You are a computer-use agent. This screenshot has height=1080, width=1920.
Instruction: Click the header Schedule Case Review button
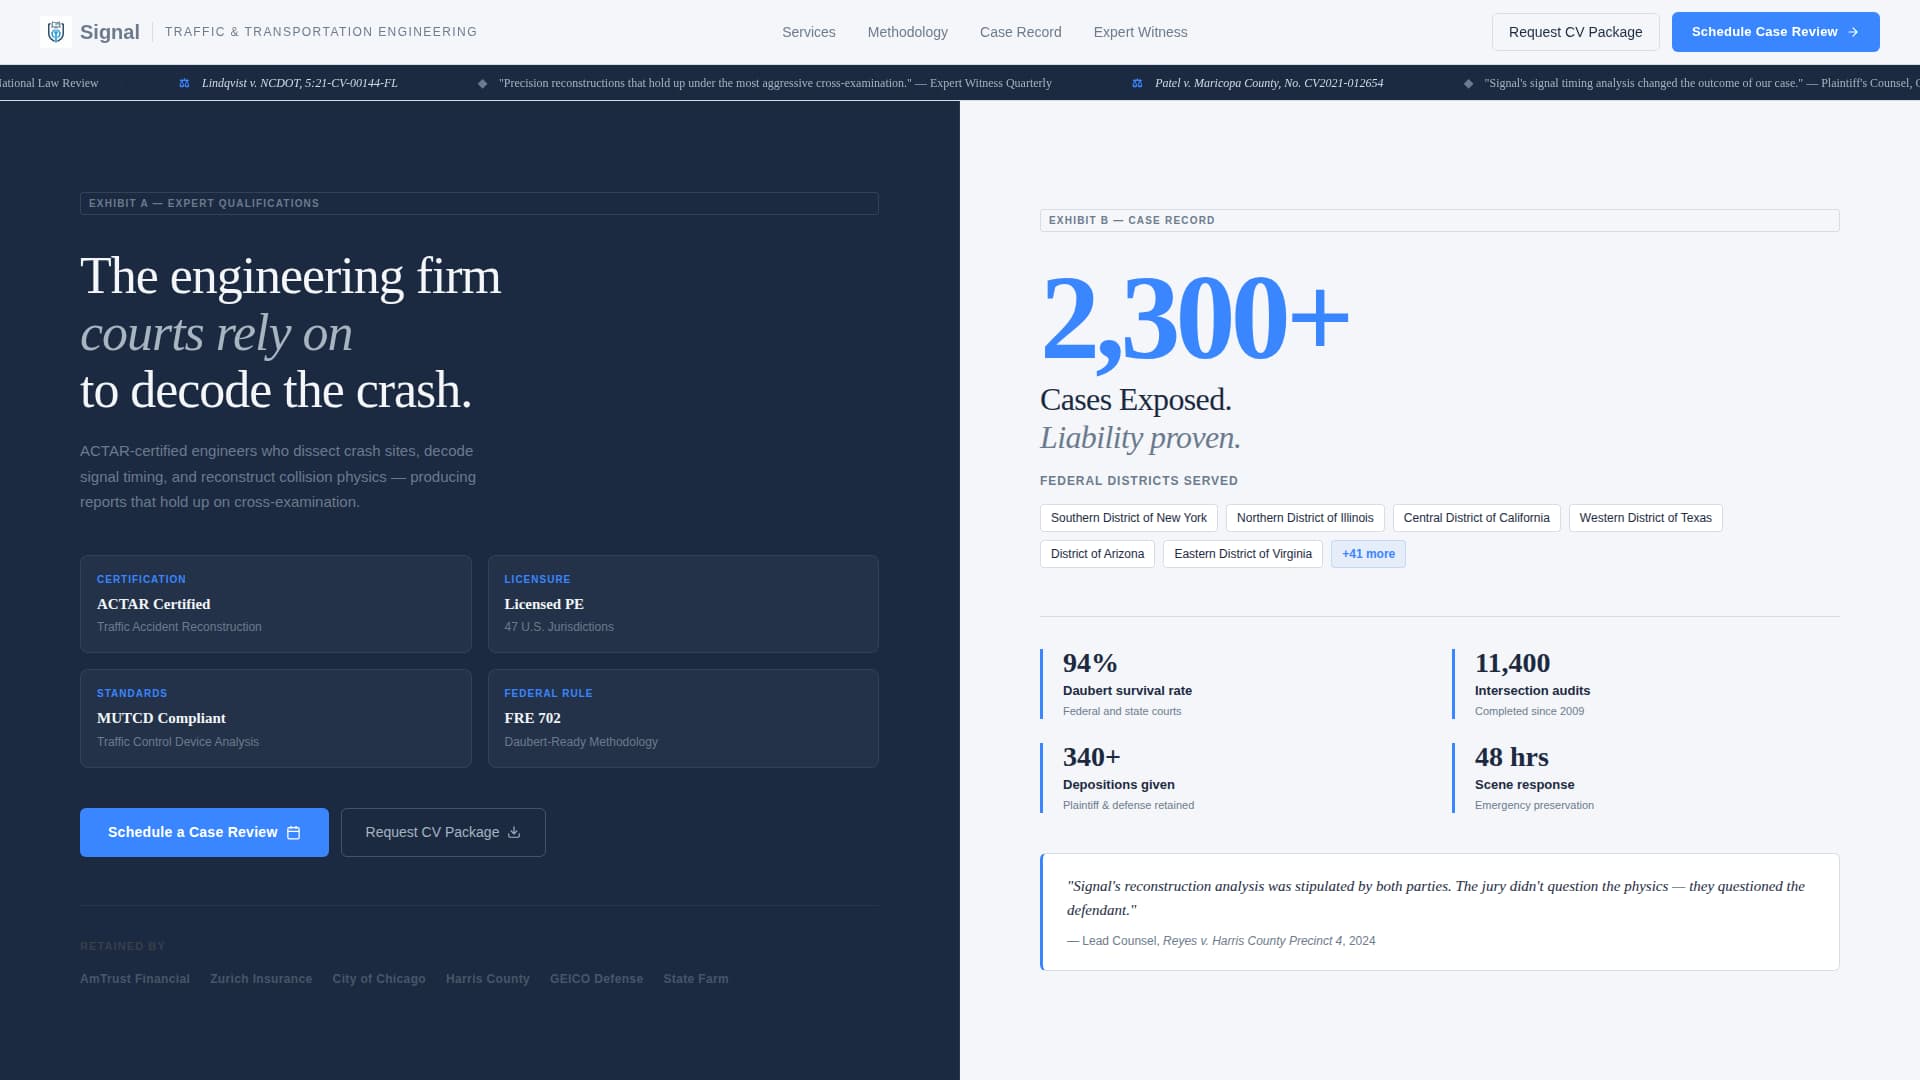(1775, 32)
